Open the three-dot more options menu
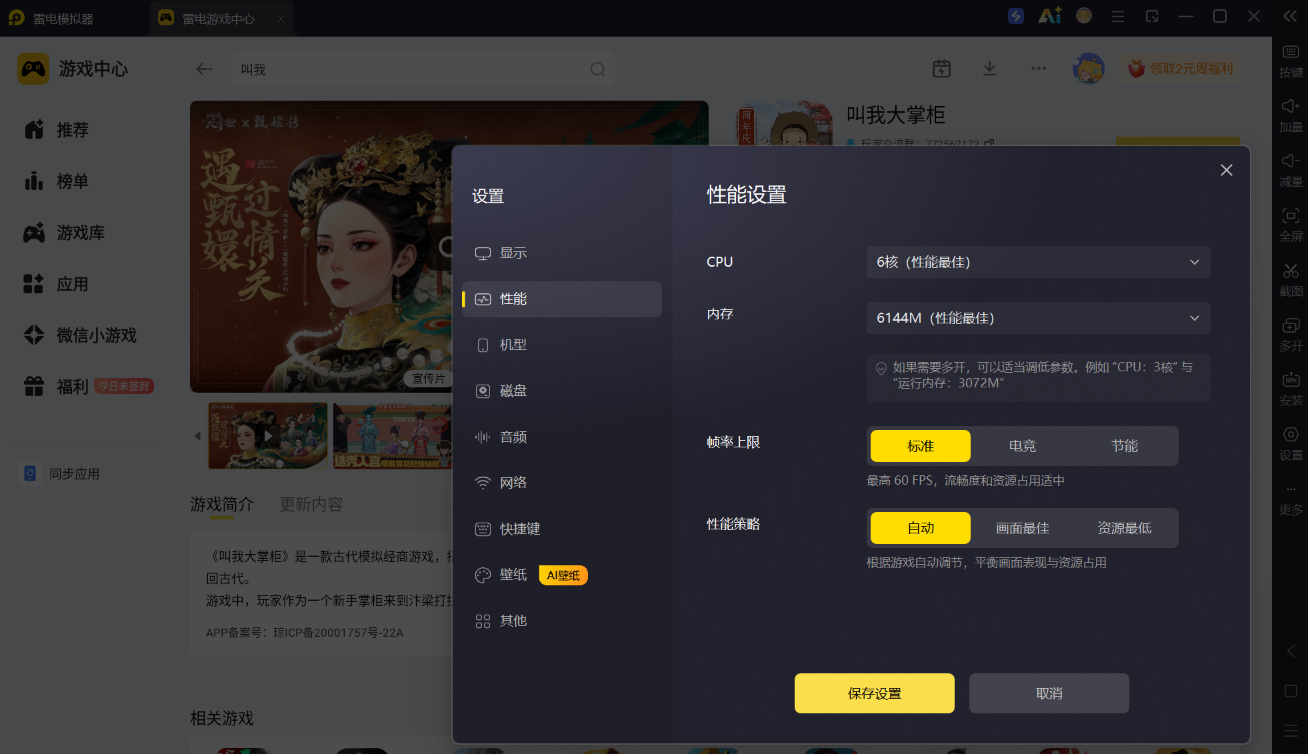Image resolution: width=1308 pixels, height=755 pixels. [x=1039, y=68]
